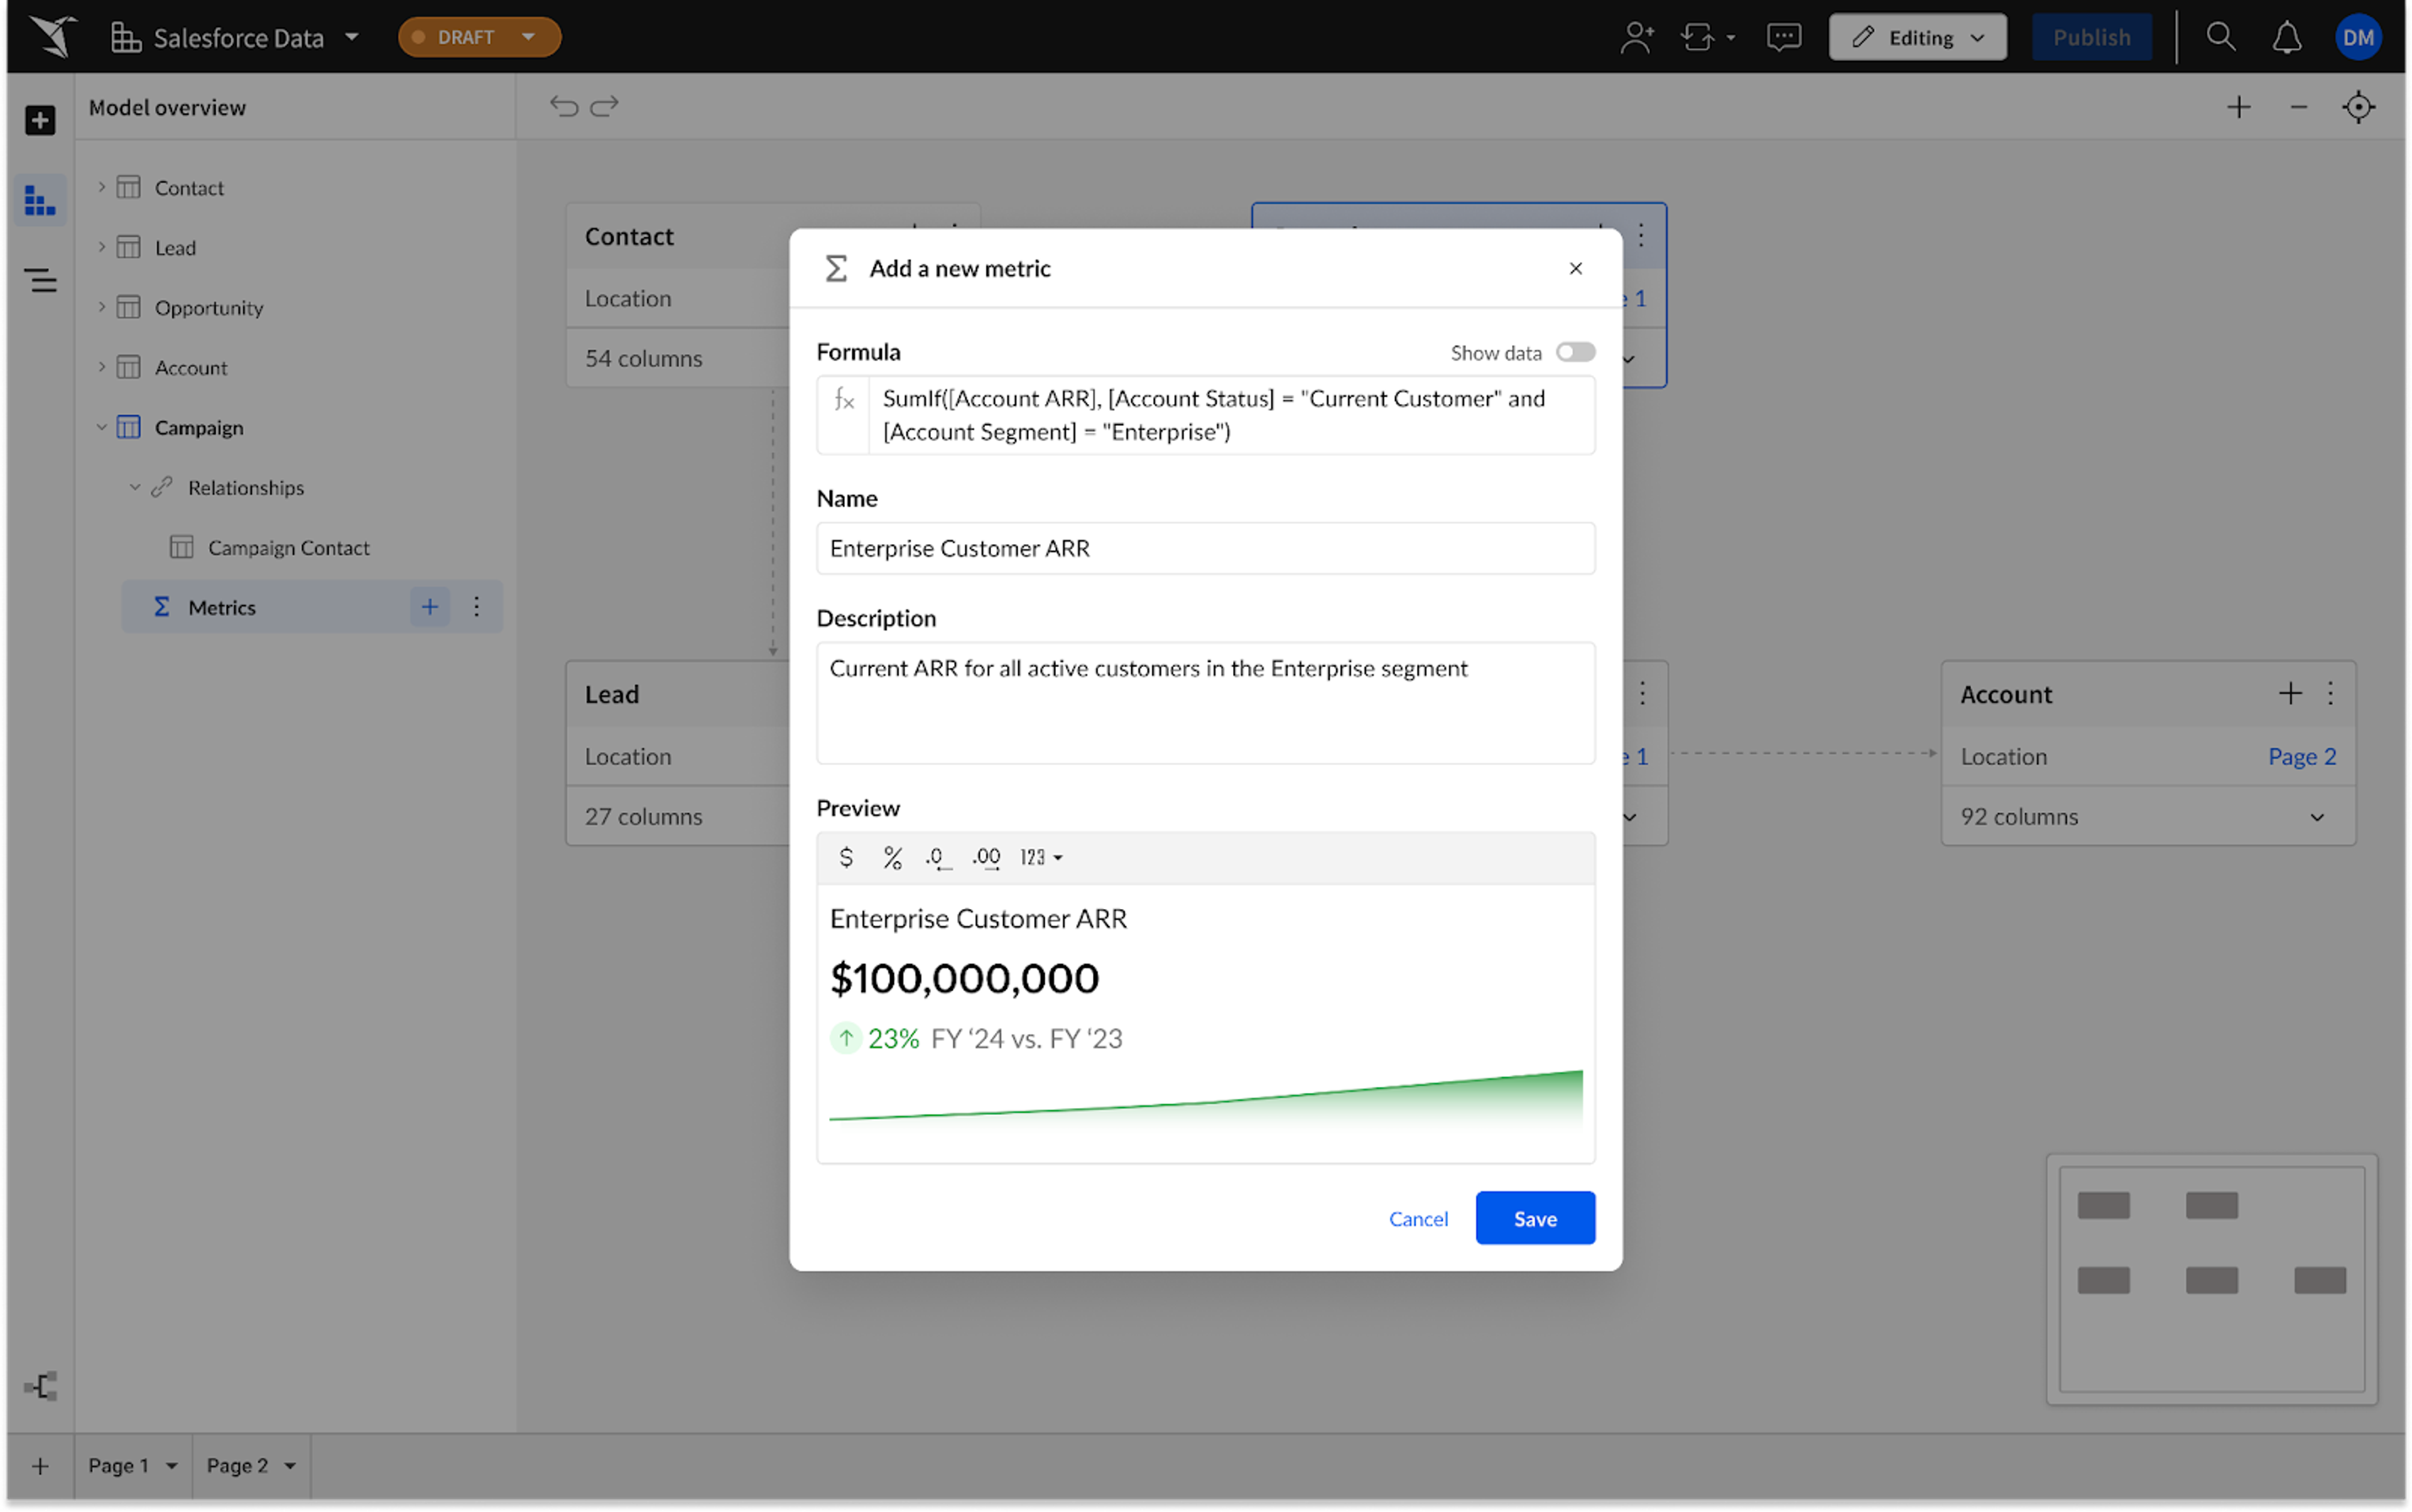
Task: Click the Lead card title
Action: tap(611, 694)
